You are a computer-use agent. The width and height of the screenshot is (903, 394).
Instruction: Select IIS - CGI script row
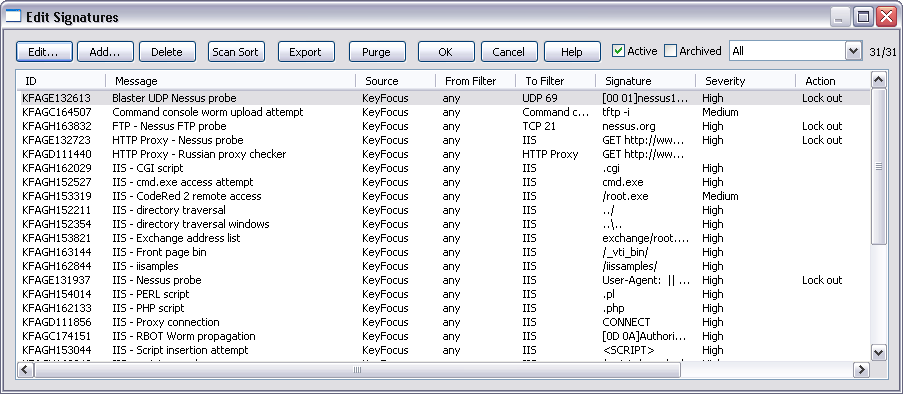click(x=443, y=168)
